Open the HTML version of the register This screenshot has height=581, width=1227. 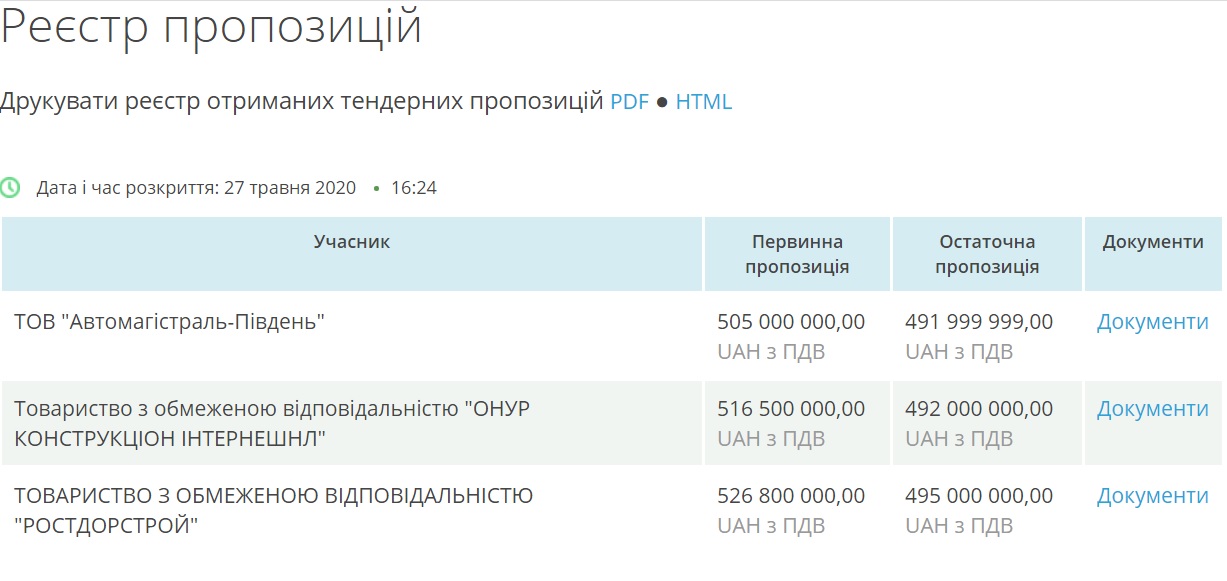point(704,101)
